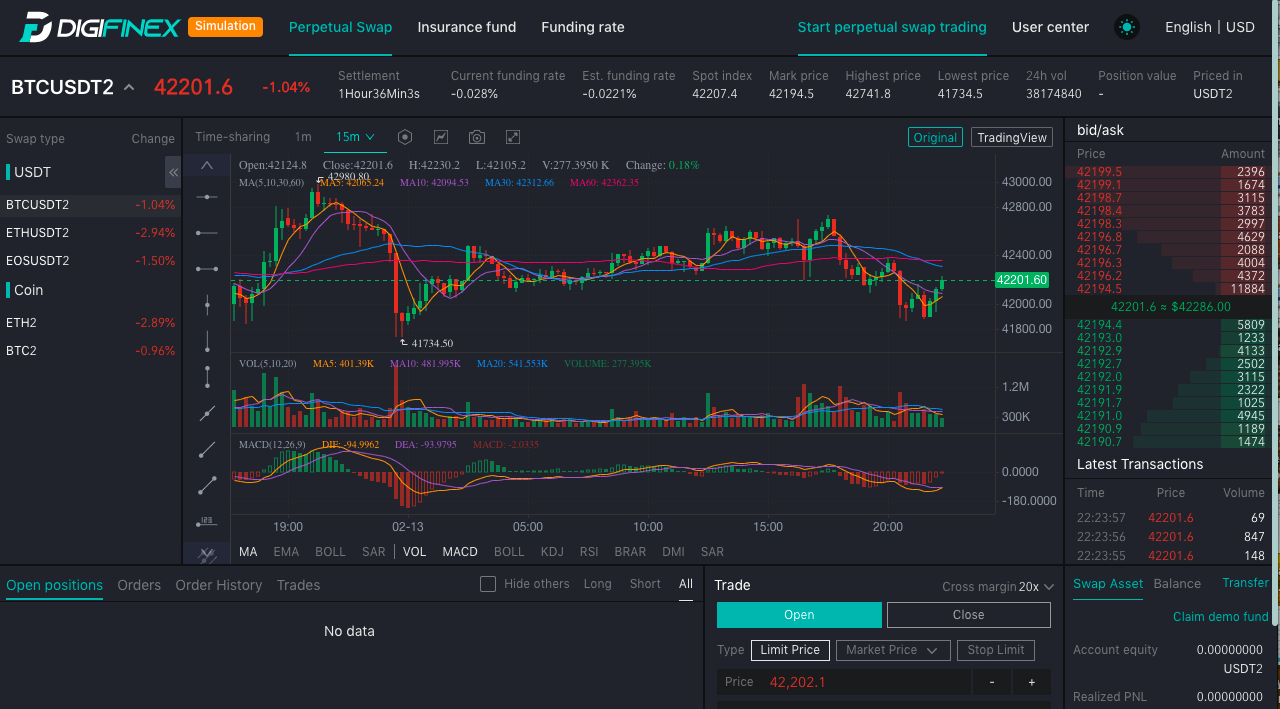Check the Hide others checkbox
The width and height of the screenshot is (1280, 709).
pyautogui.click(x=488, y=584)
